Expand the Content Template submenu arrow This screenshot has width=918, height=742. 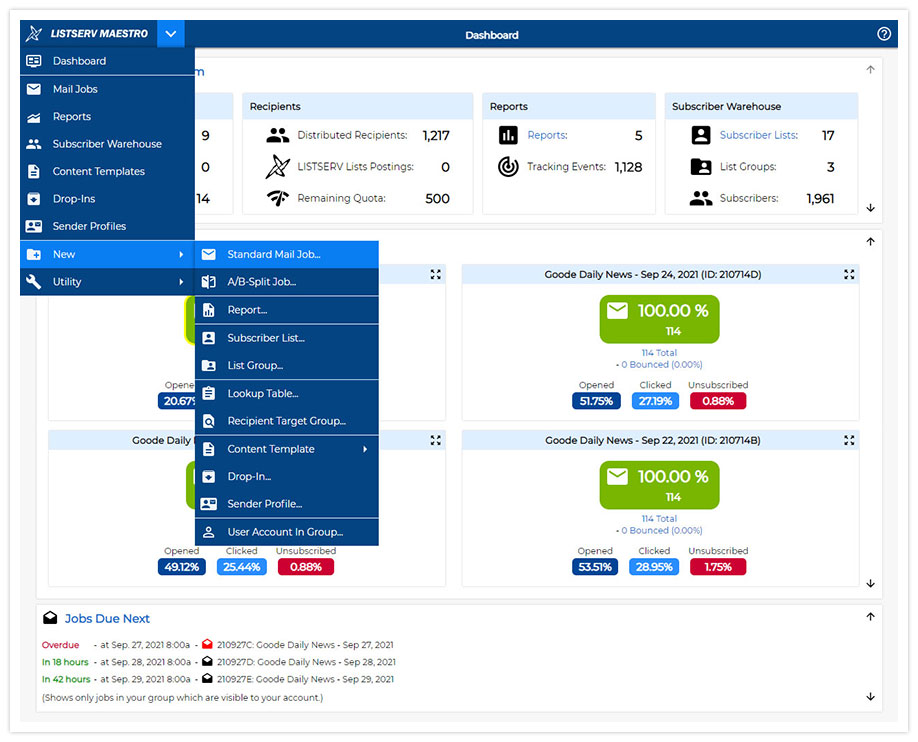point(365,449)
